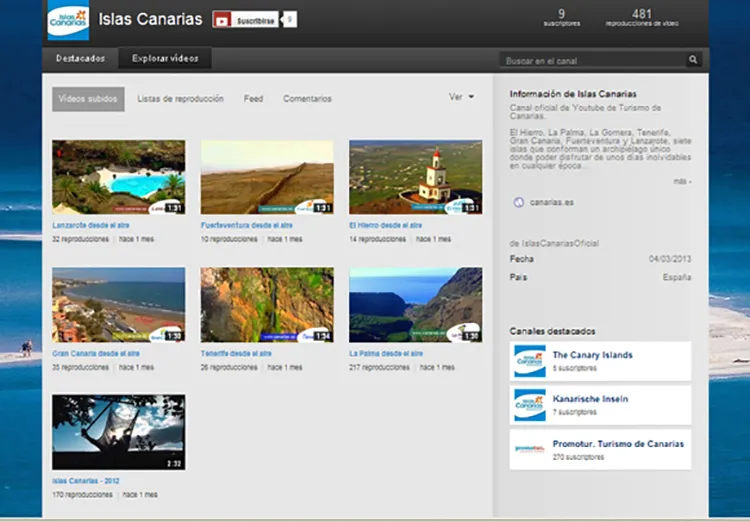
Task: Switch to the Explorar vídeos tab
Action: pos(165,59)
